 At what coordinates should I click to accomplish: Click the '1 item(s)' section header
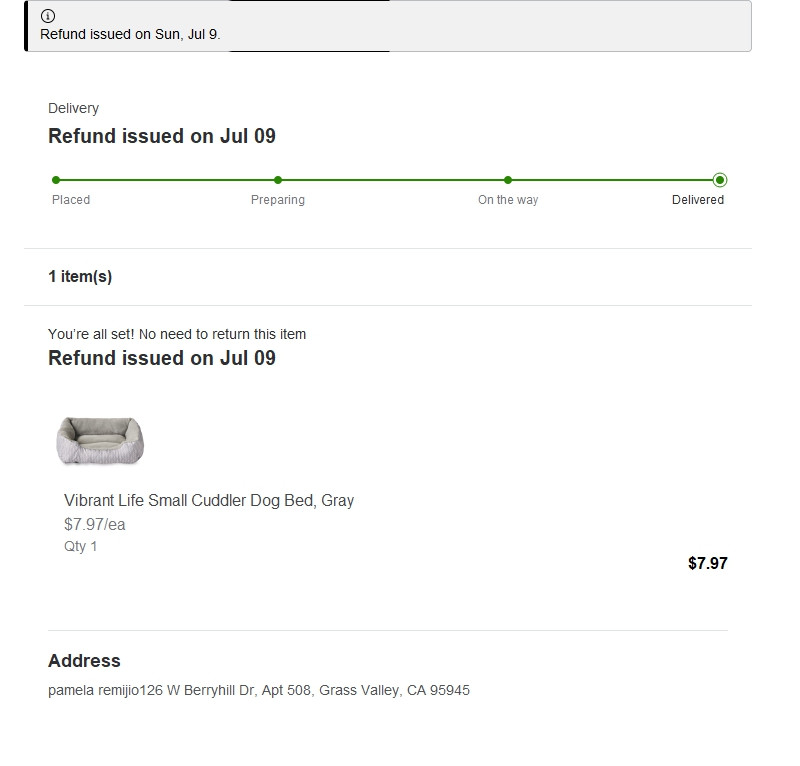point(80,277)
